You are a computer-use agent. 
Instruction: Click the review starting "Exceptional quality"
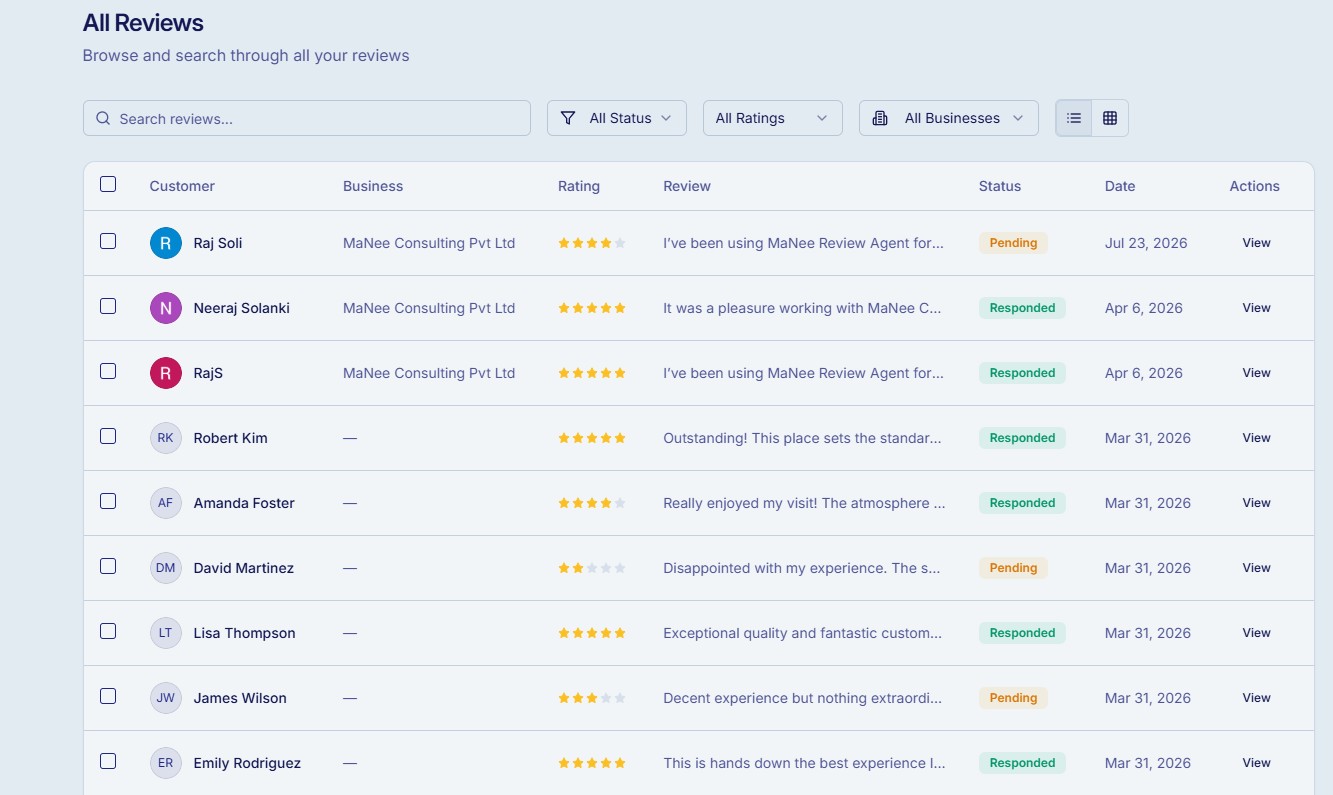(803, 633)
